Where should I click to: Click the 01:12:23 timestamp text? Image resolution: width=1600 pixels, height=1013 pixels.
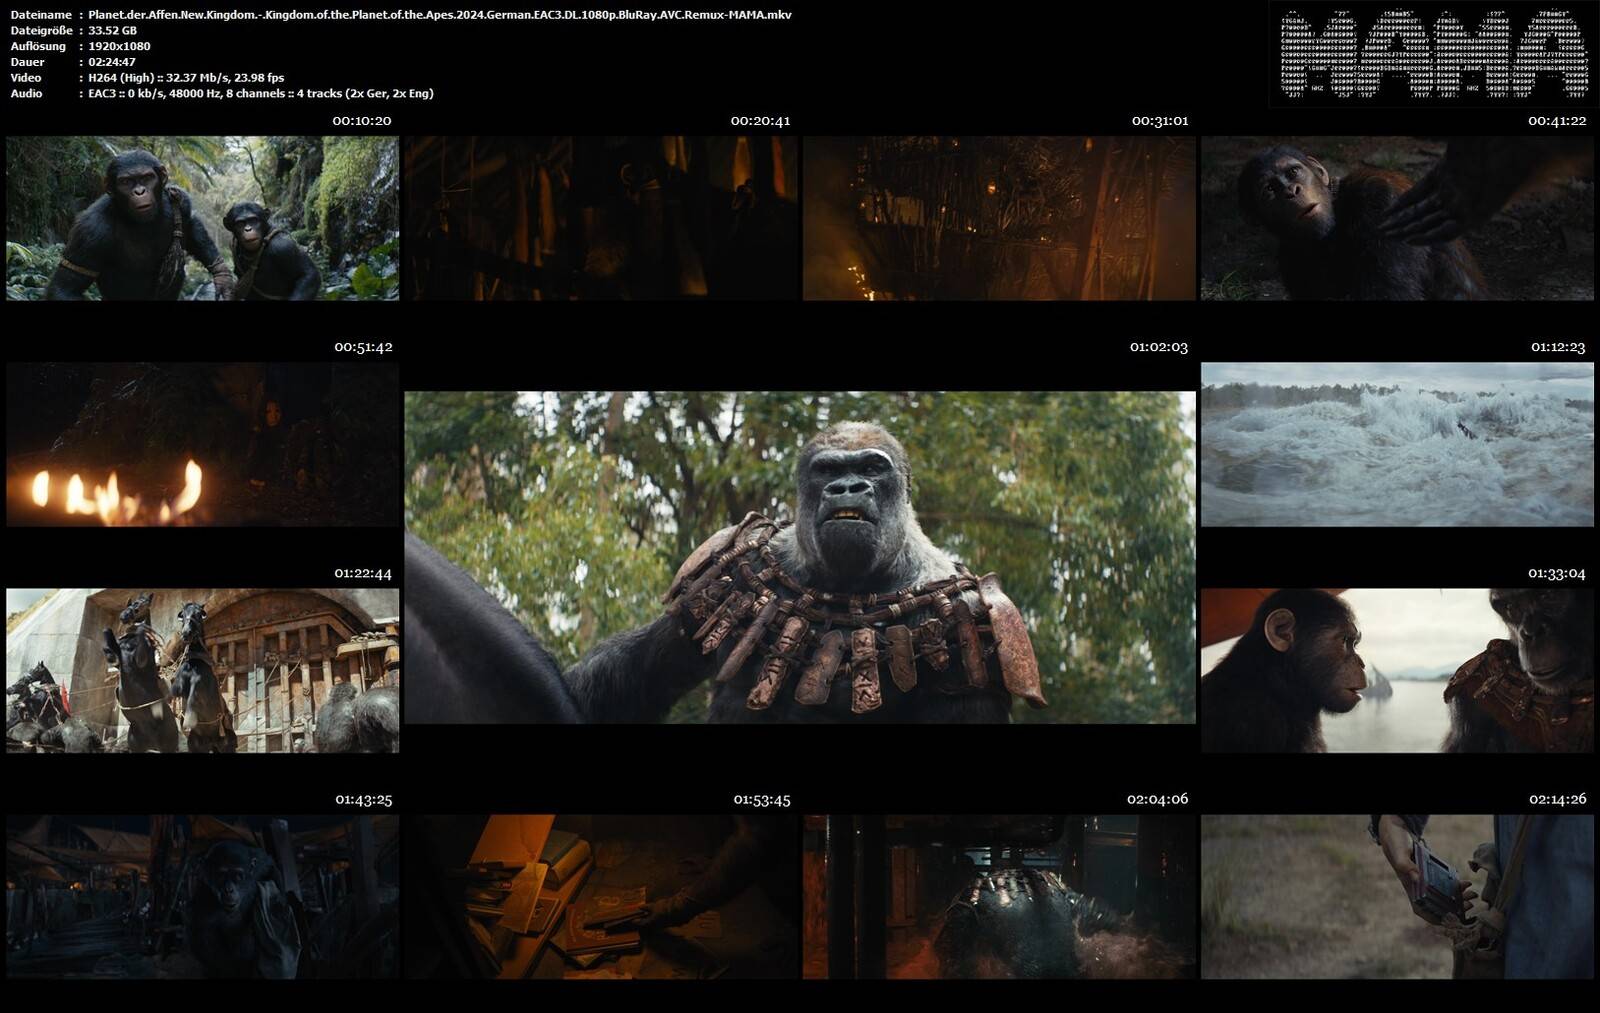(1558, 347)
